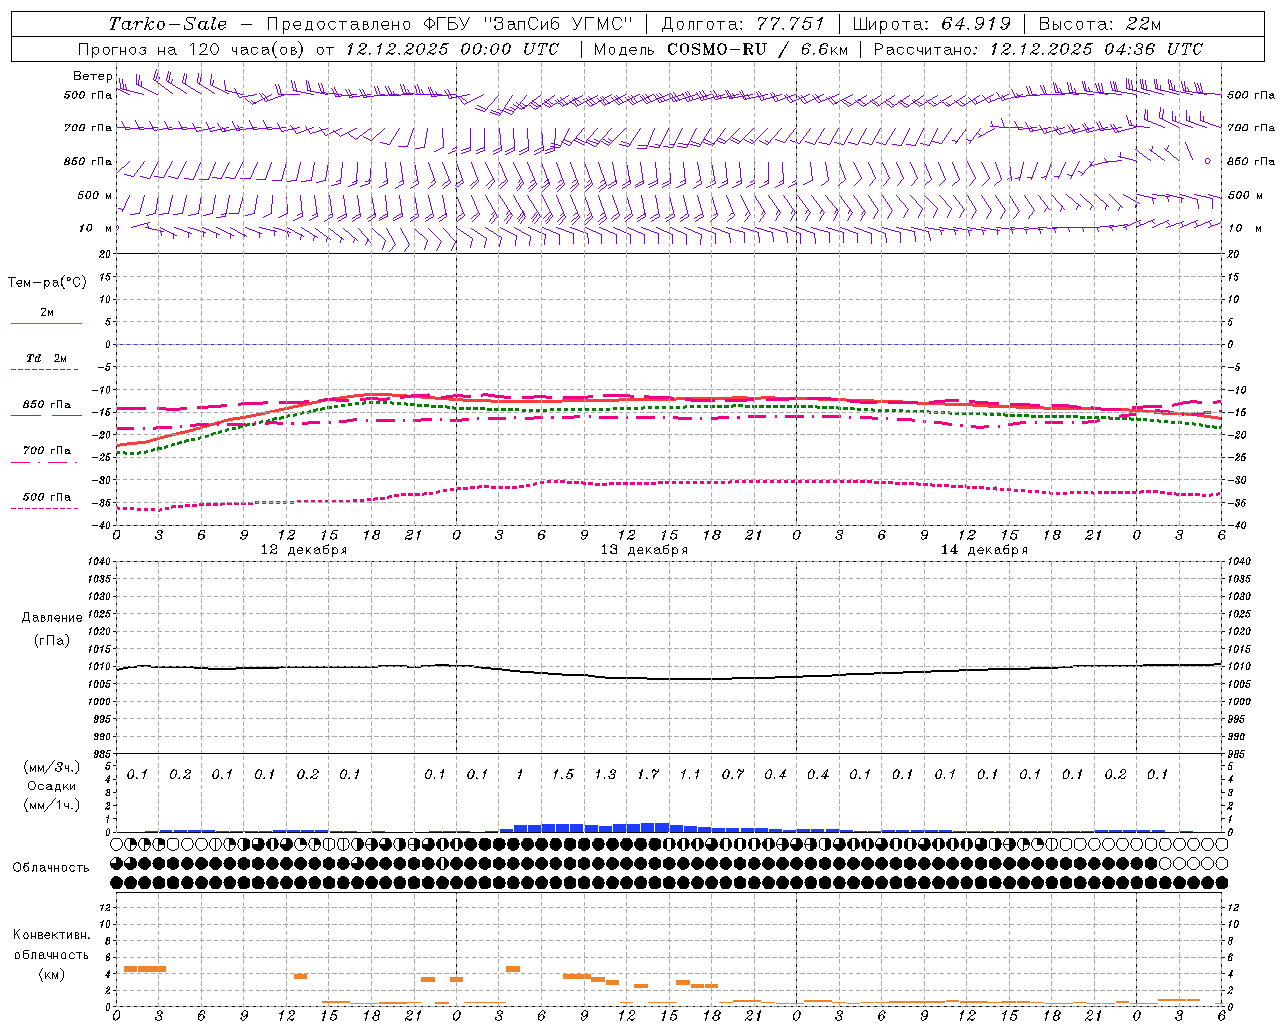
Task: Select the "Долгота: 77.751" header field
Action: 743,24
